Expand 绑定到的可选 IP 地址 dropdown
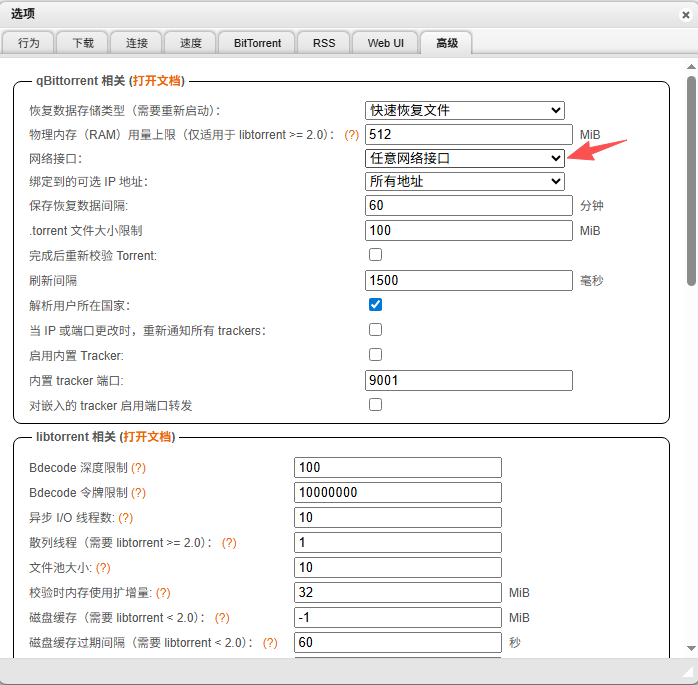This screenshot has width=698, height=685. pyautogui.click(x=464, y=182)
